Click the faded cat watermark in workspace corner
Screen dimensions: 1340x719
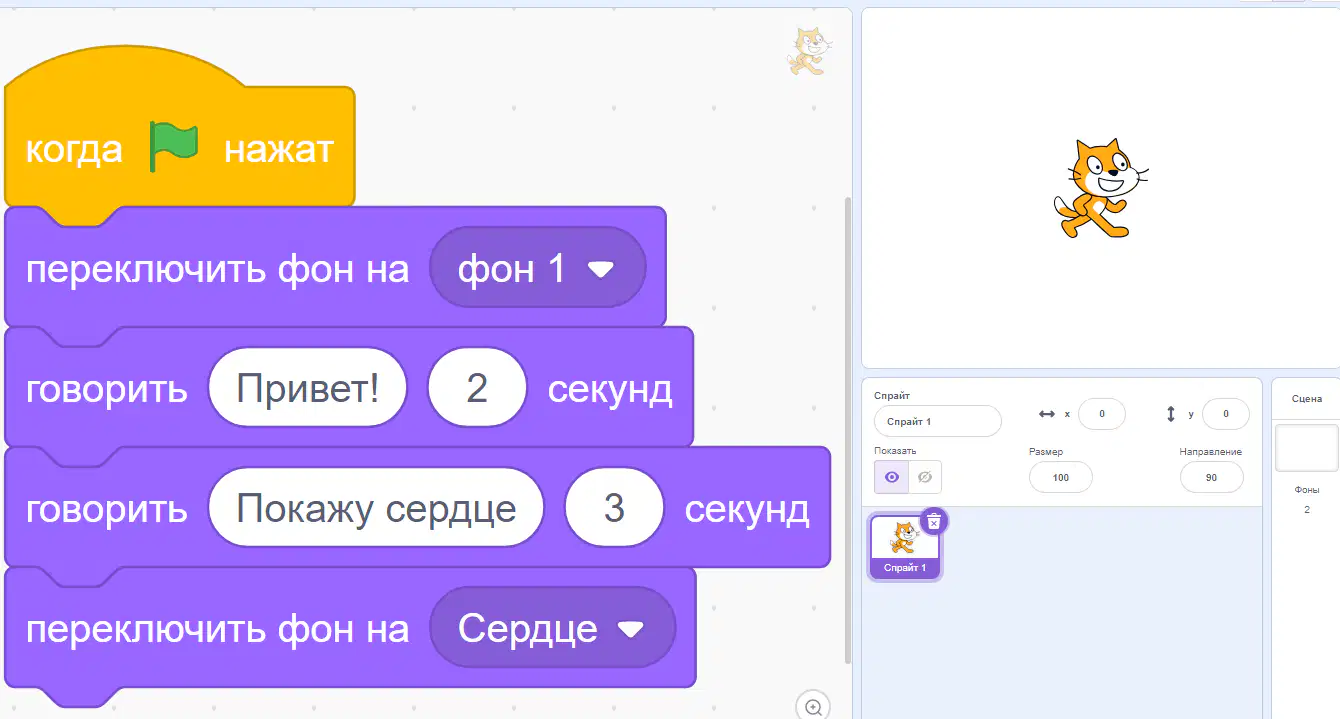[x=809, y=51]
